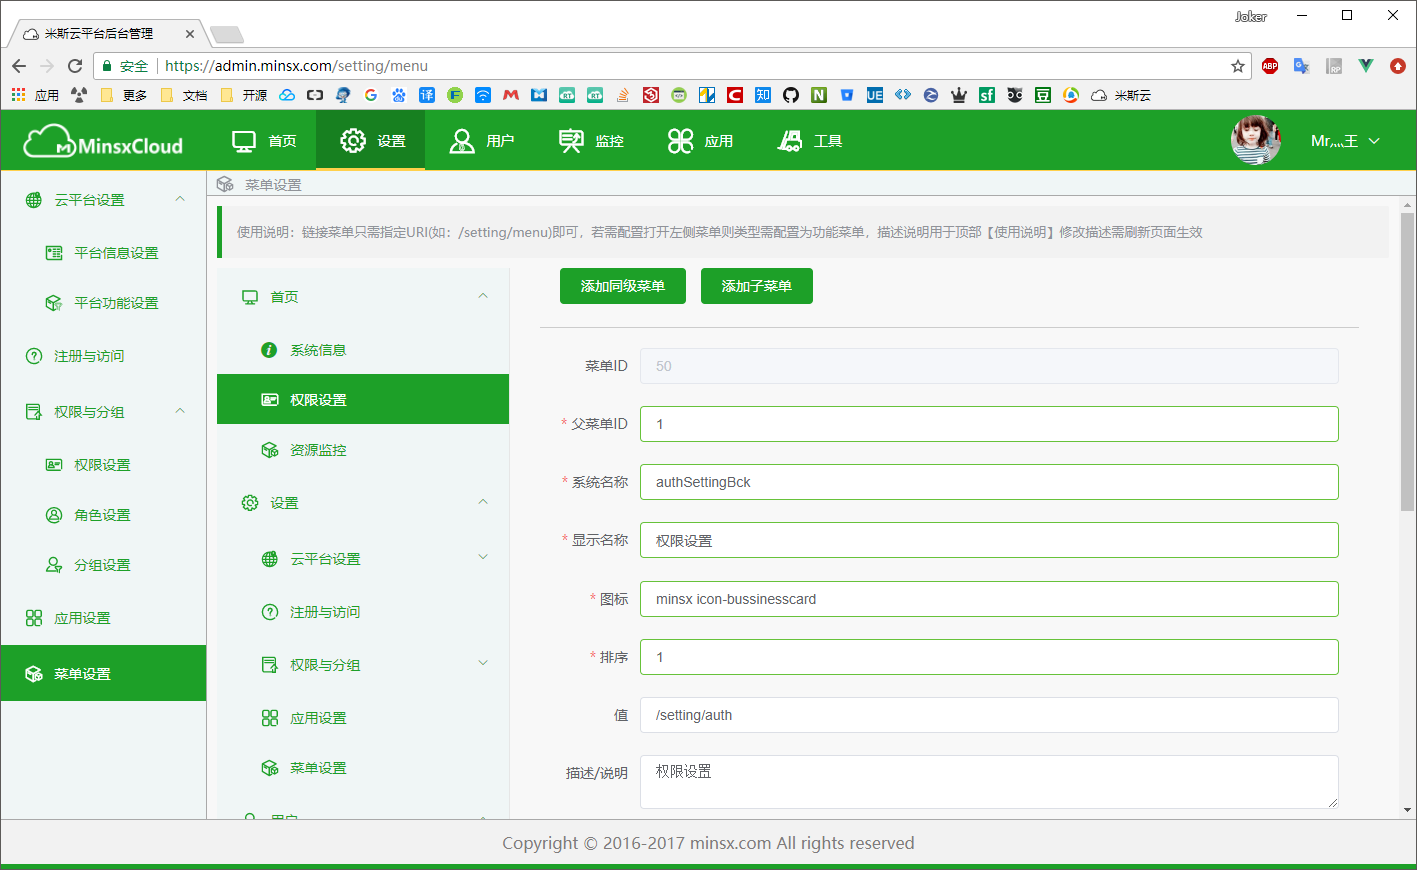Close the 米斯云平台后台管理 browser tab
The height and width of the screenshot is (870, 1417).
(190, 34)
